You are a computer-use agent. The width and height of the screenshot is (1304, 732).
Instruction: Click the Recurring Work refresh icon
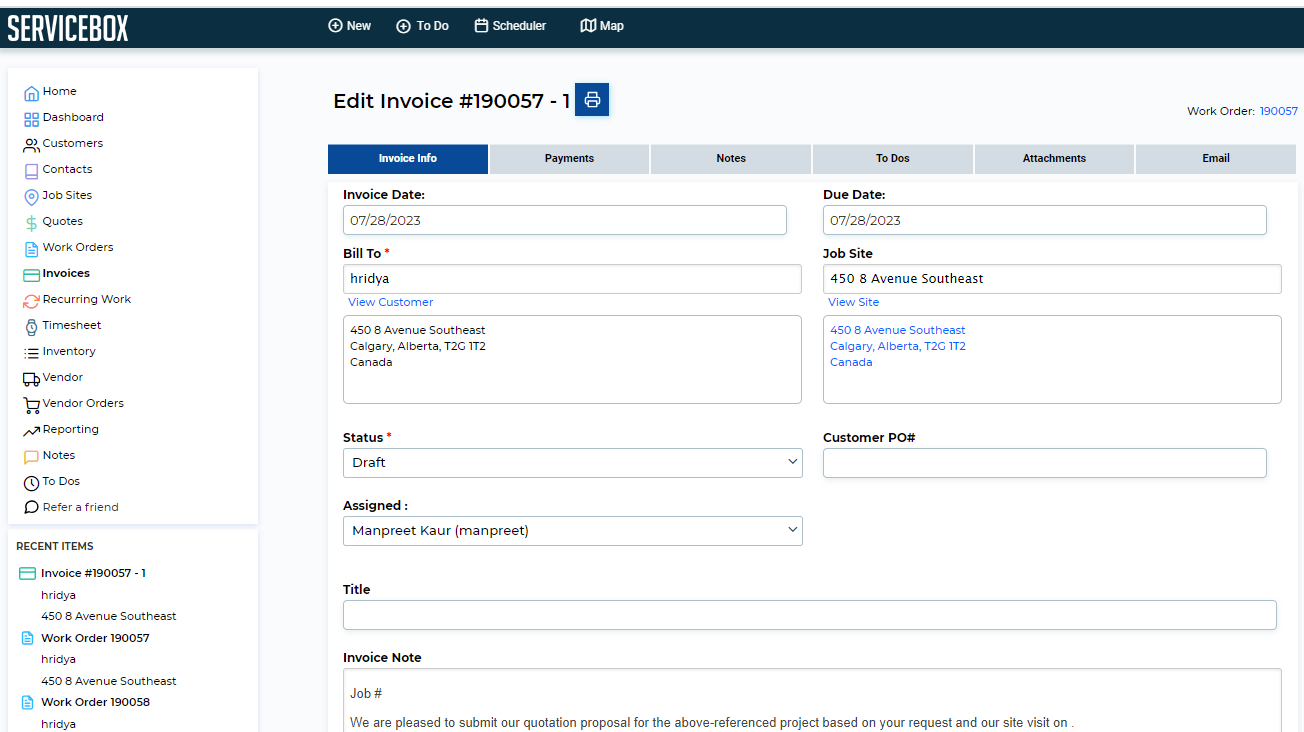coord(31,301)
